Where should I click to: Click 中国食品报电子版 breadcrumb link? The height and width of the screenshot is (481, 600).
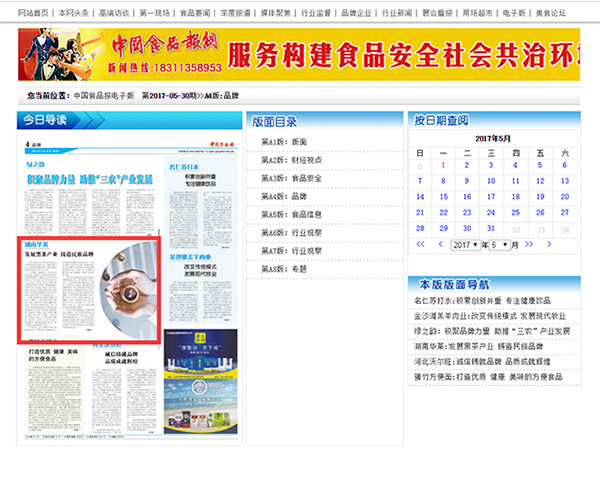[x=103, y=96]
